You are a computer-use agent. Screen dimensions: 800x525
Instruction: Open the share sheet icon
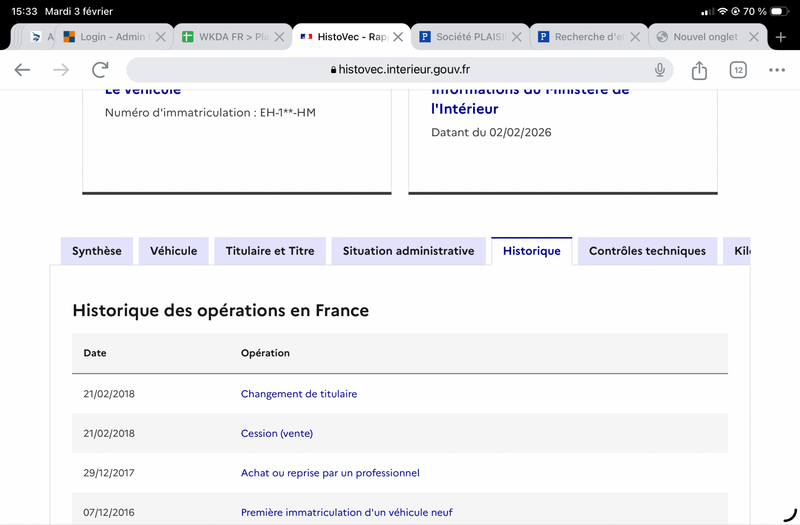(699, 70)
